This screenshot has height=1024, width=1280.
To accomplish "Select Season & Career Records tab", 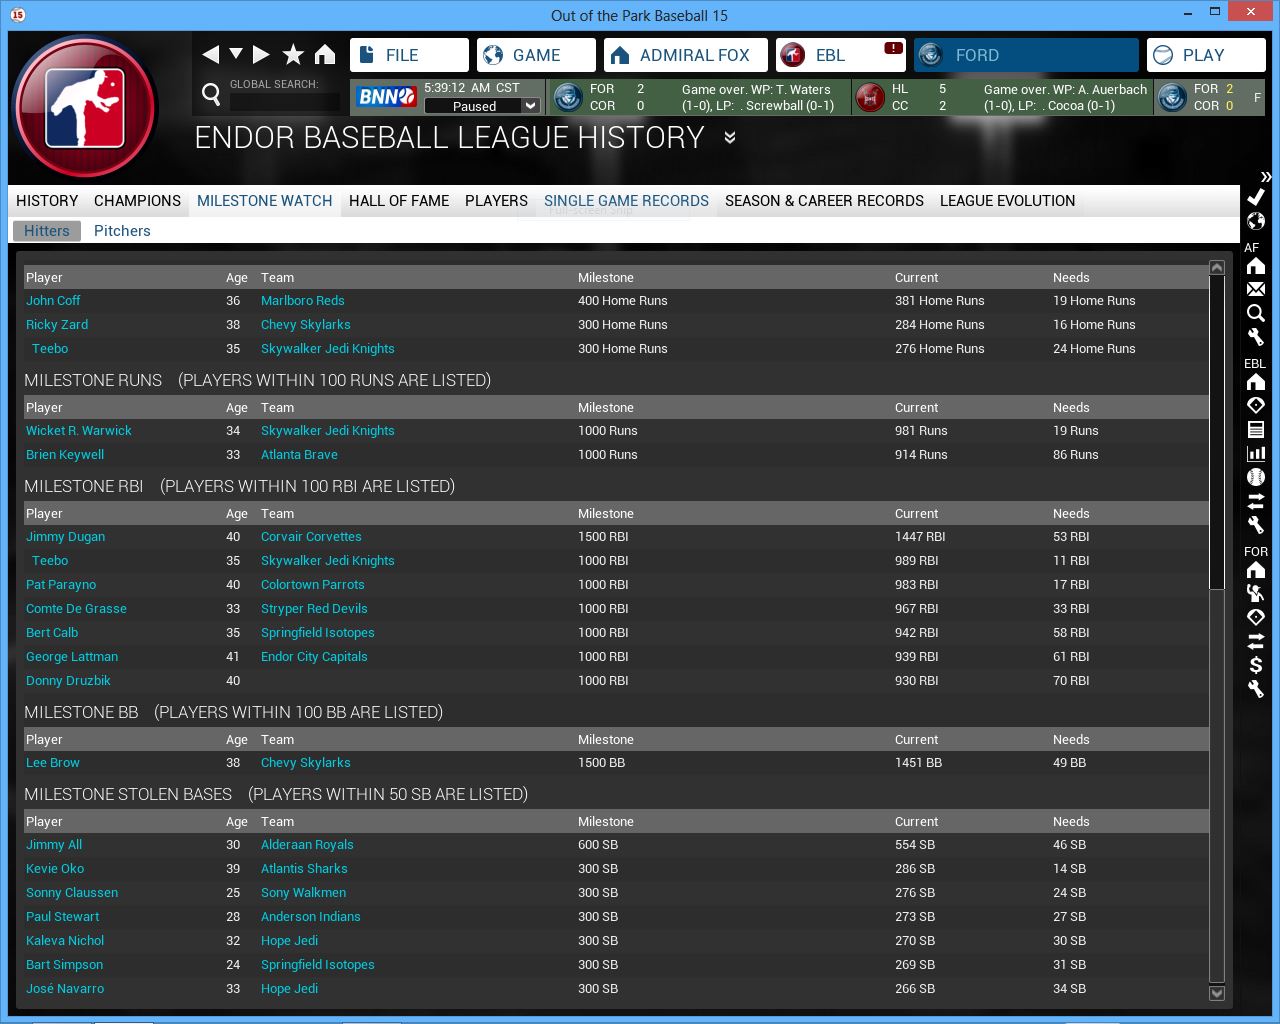I will coord(824,201).
